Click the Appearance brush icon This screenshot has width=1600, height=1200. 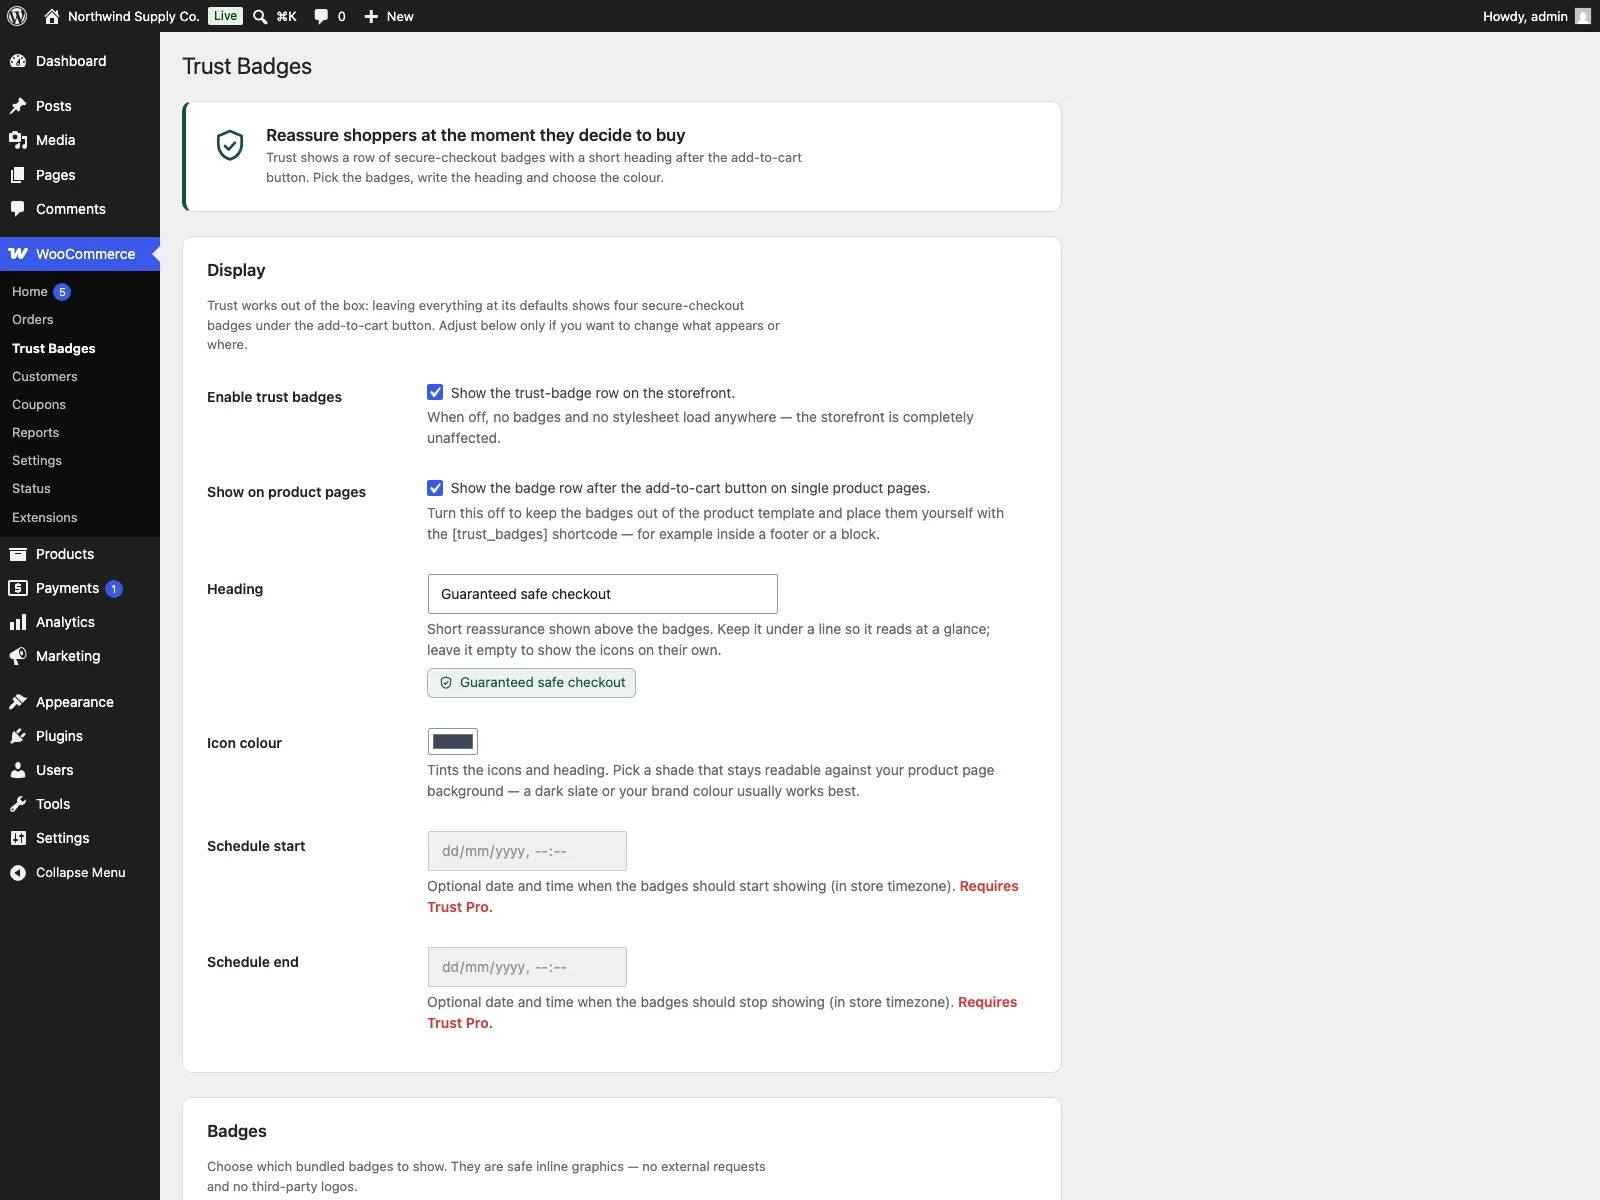click(x=18, y=702)
